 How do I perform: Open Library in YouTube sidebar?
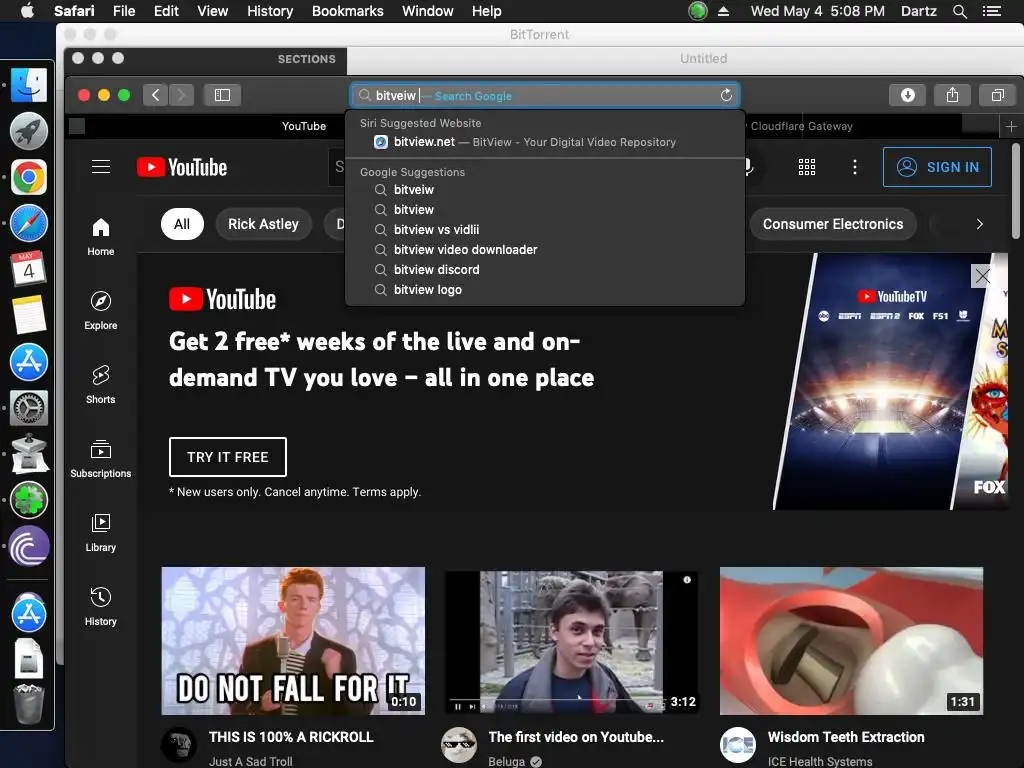(101, 532)
